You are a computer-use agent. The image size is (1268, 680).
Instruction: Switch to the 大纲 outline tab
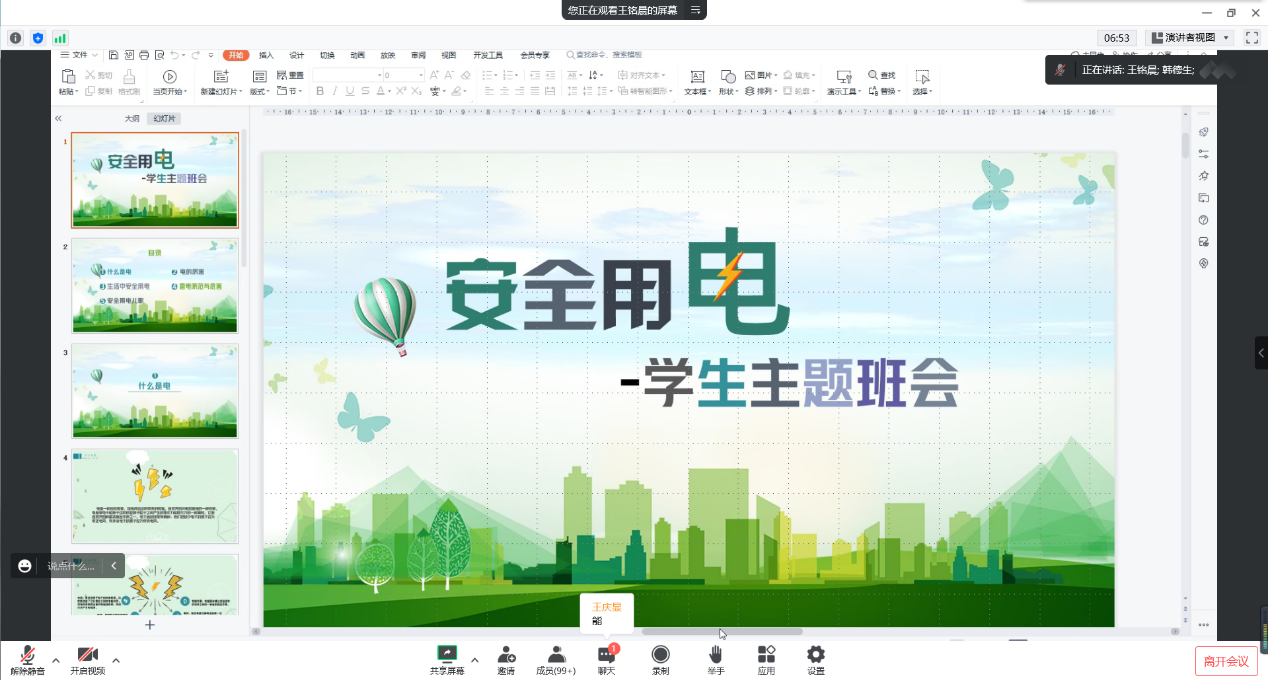131,118
